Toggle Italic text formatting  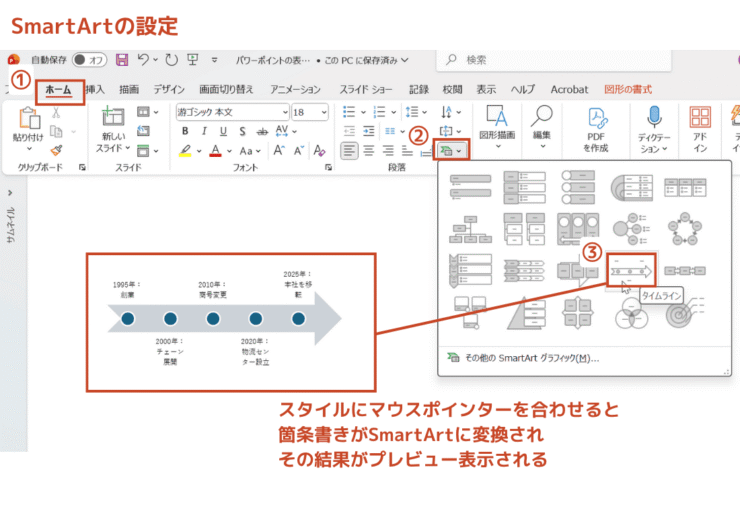pos(204,131)
